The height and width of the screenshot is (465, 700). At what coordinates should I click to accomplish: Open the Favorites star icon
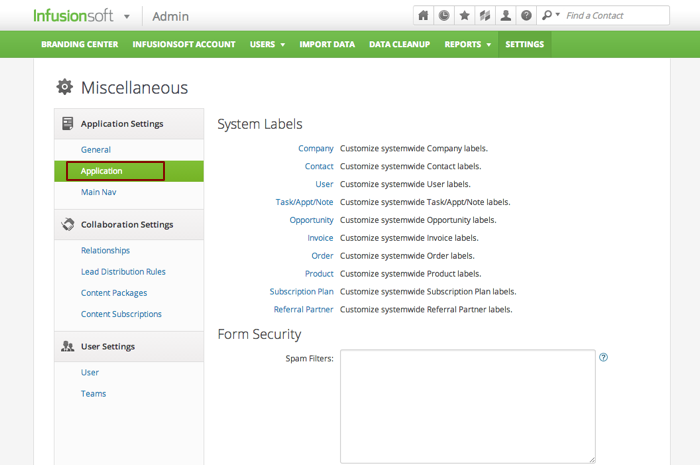[464, 16]
